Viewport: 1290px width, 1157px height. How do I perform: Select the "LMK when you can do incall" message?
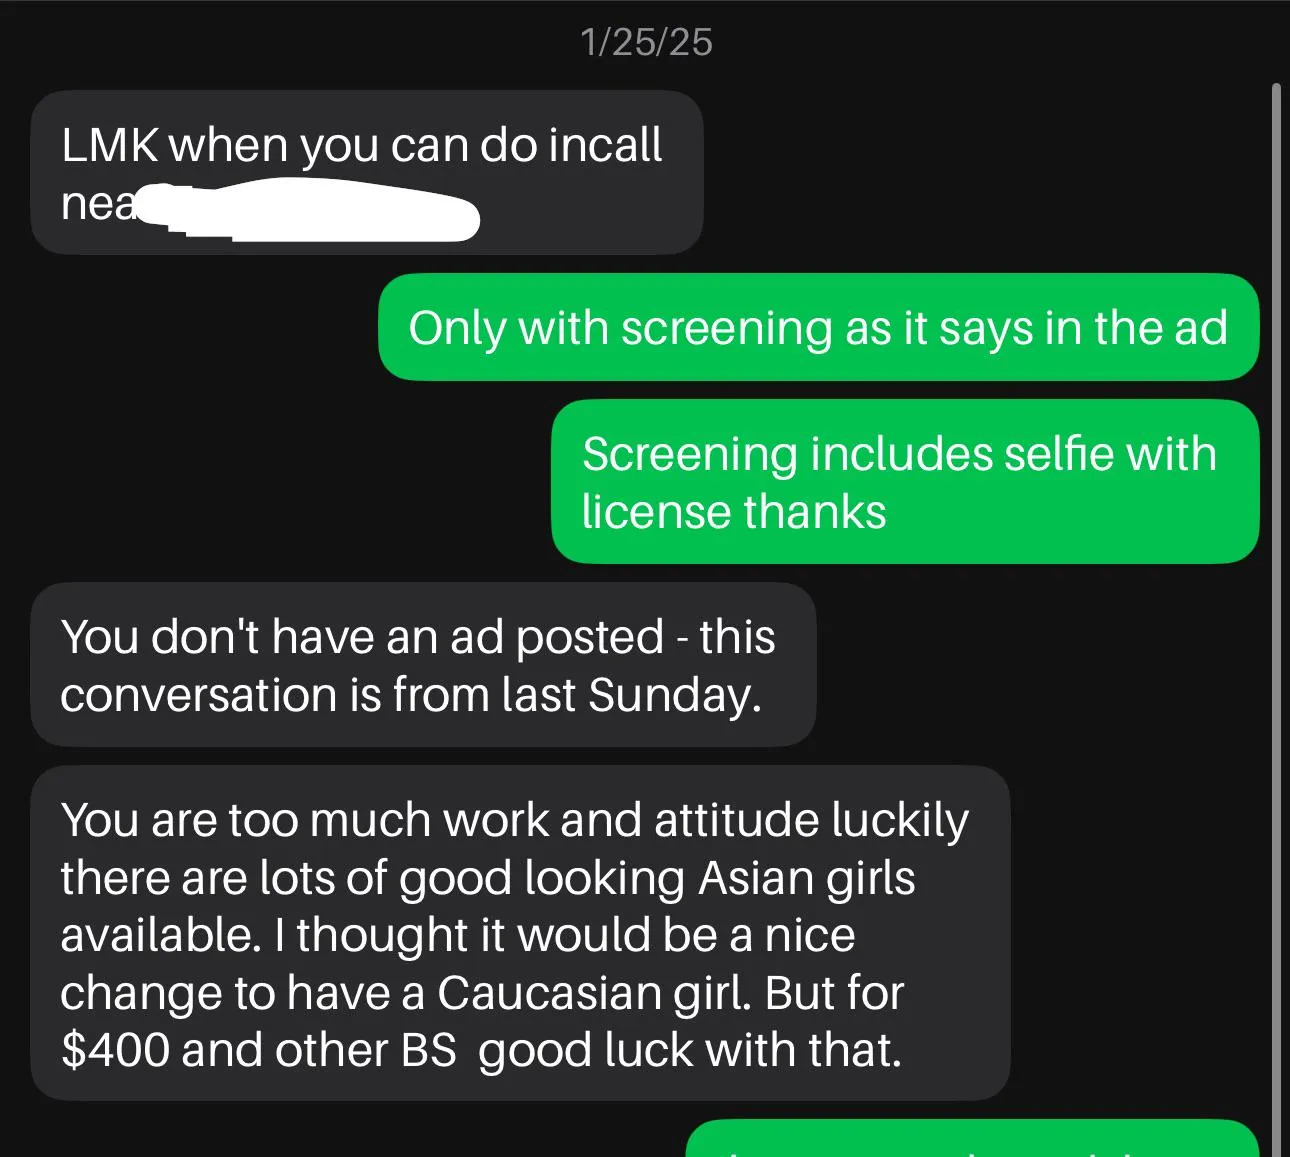pyautogui.click(x=367, y=173)
